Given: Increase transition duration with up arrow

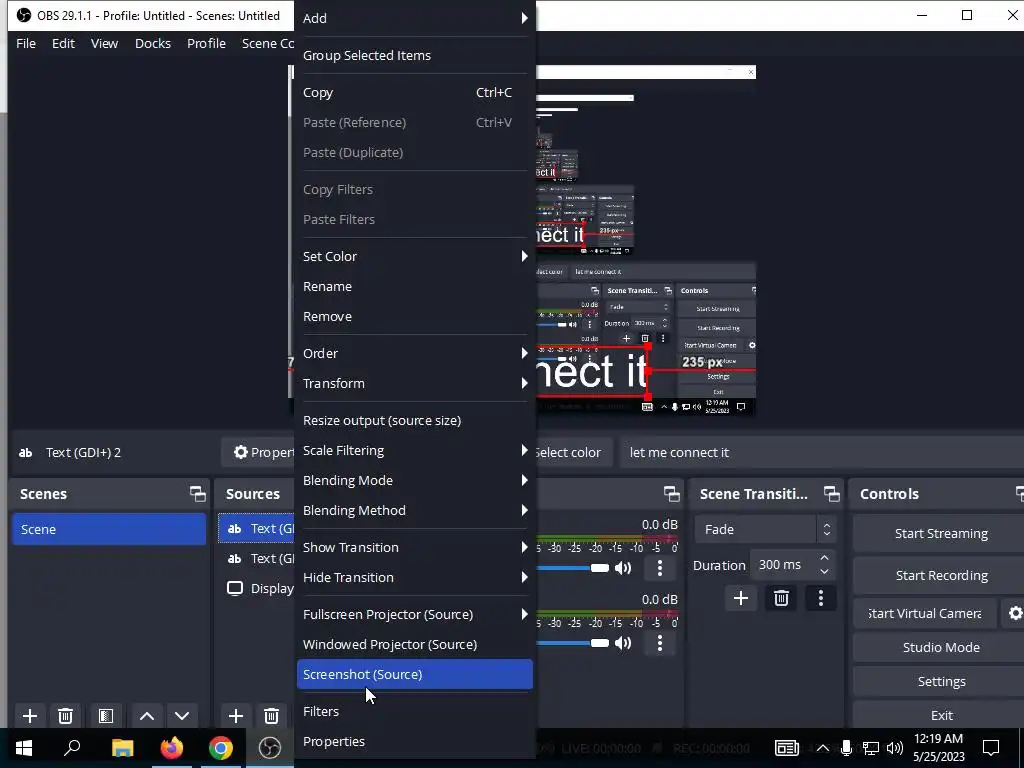Looking at the screenshot, I should pyautogui.click(x=824, y=558).
